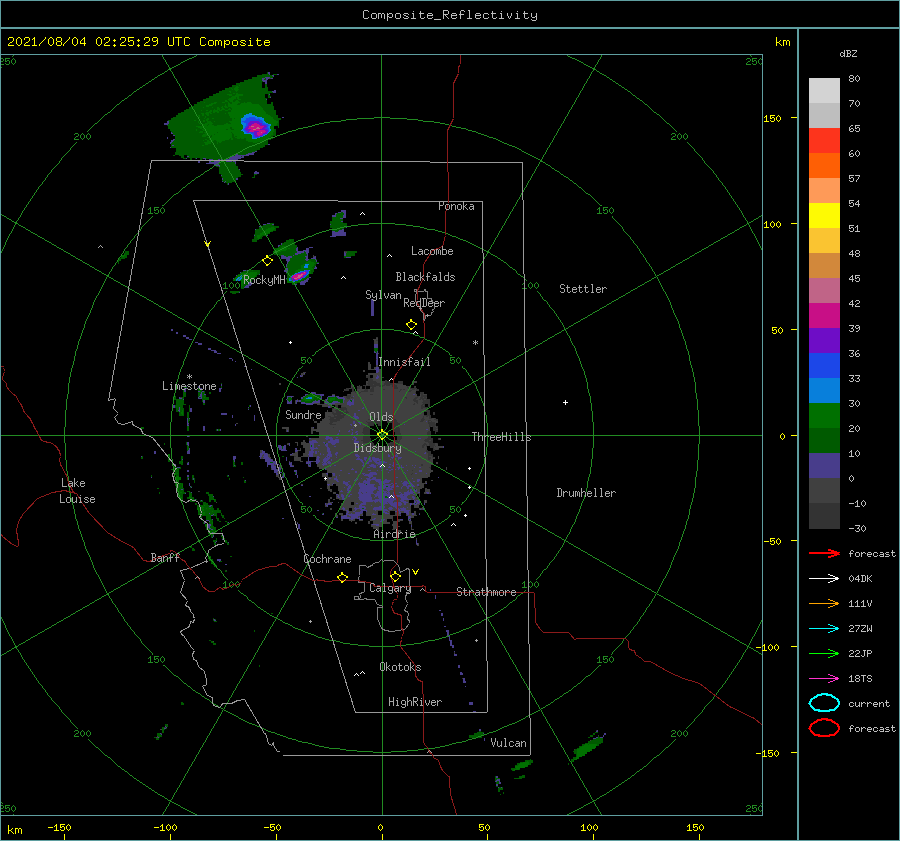Image resolution: width=900 pixels, height=841 pixels.
Task: Click the cyan arrow labeled 27ZW
Action: (824, 629)
